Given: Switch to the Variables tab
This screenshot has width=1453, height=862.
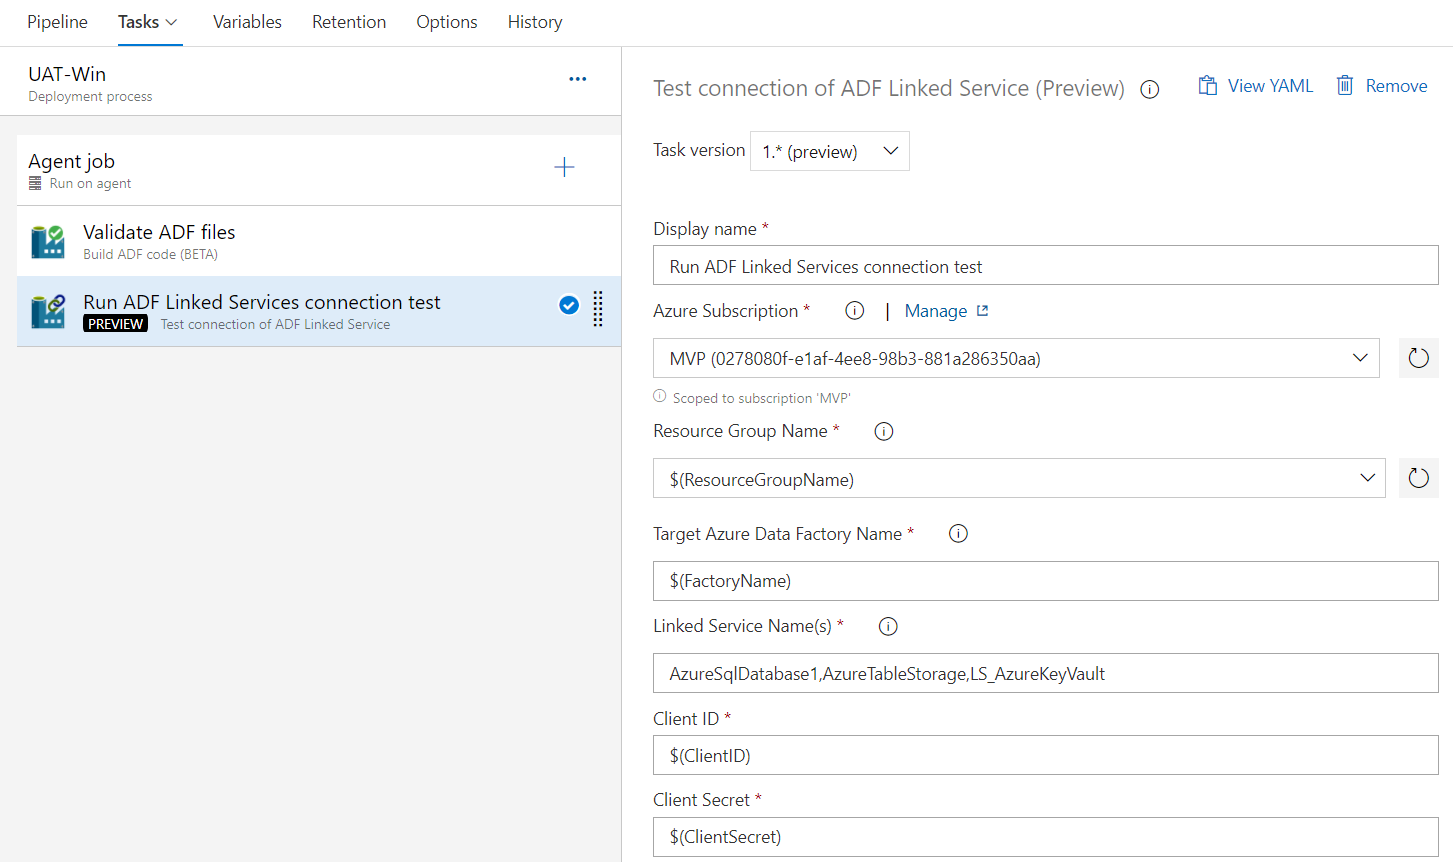Looking at the screenshot, I should 246,21.
